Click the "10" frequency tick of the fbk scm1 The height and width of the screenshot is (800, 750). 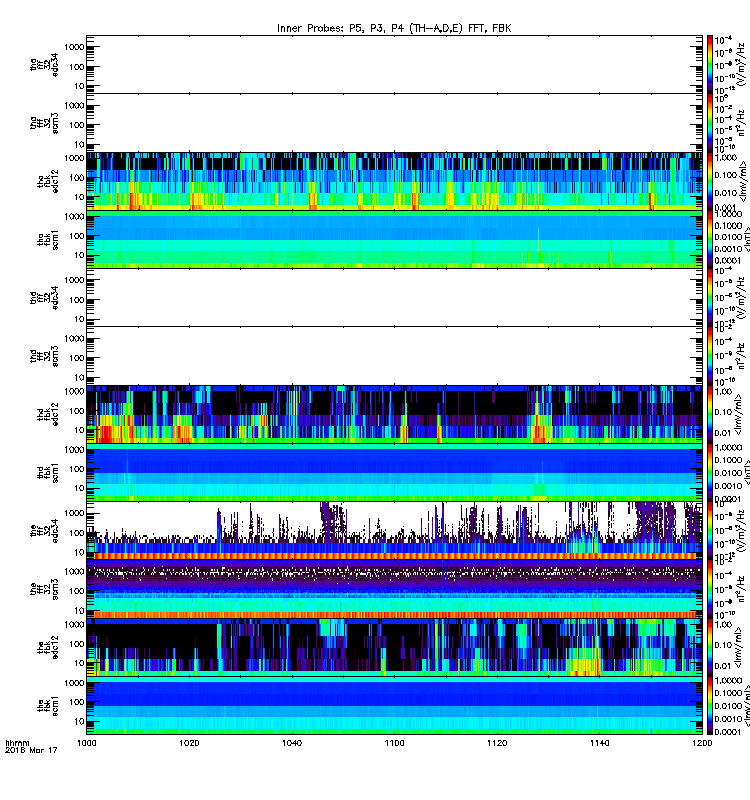tap(80, 721)
